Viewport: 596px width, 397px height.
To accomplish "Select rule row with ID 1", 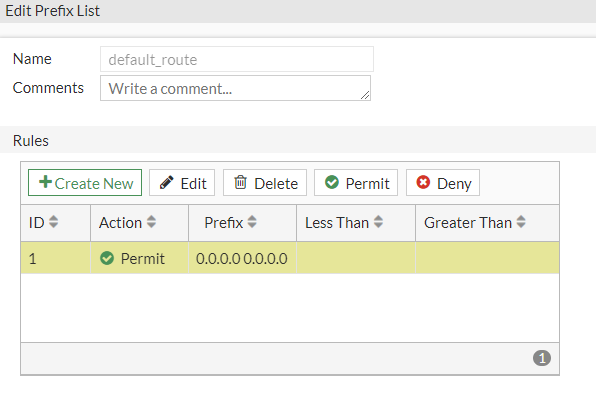I will pos(290,258).
